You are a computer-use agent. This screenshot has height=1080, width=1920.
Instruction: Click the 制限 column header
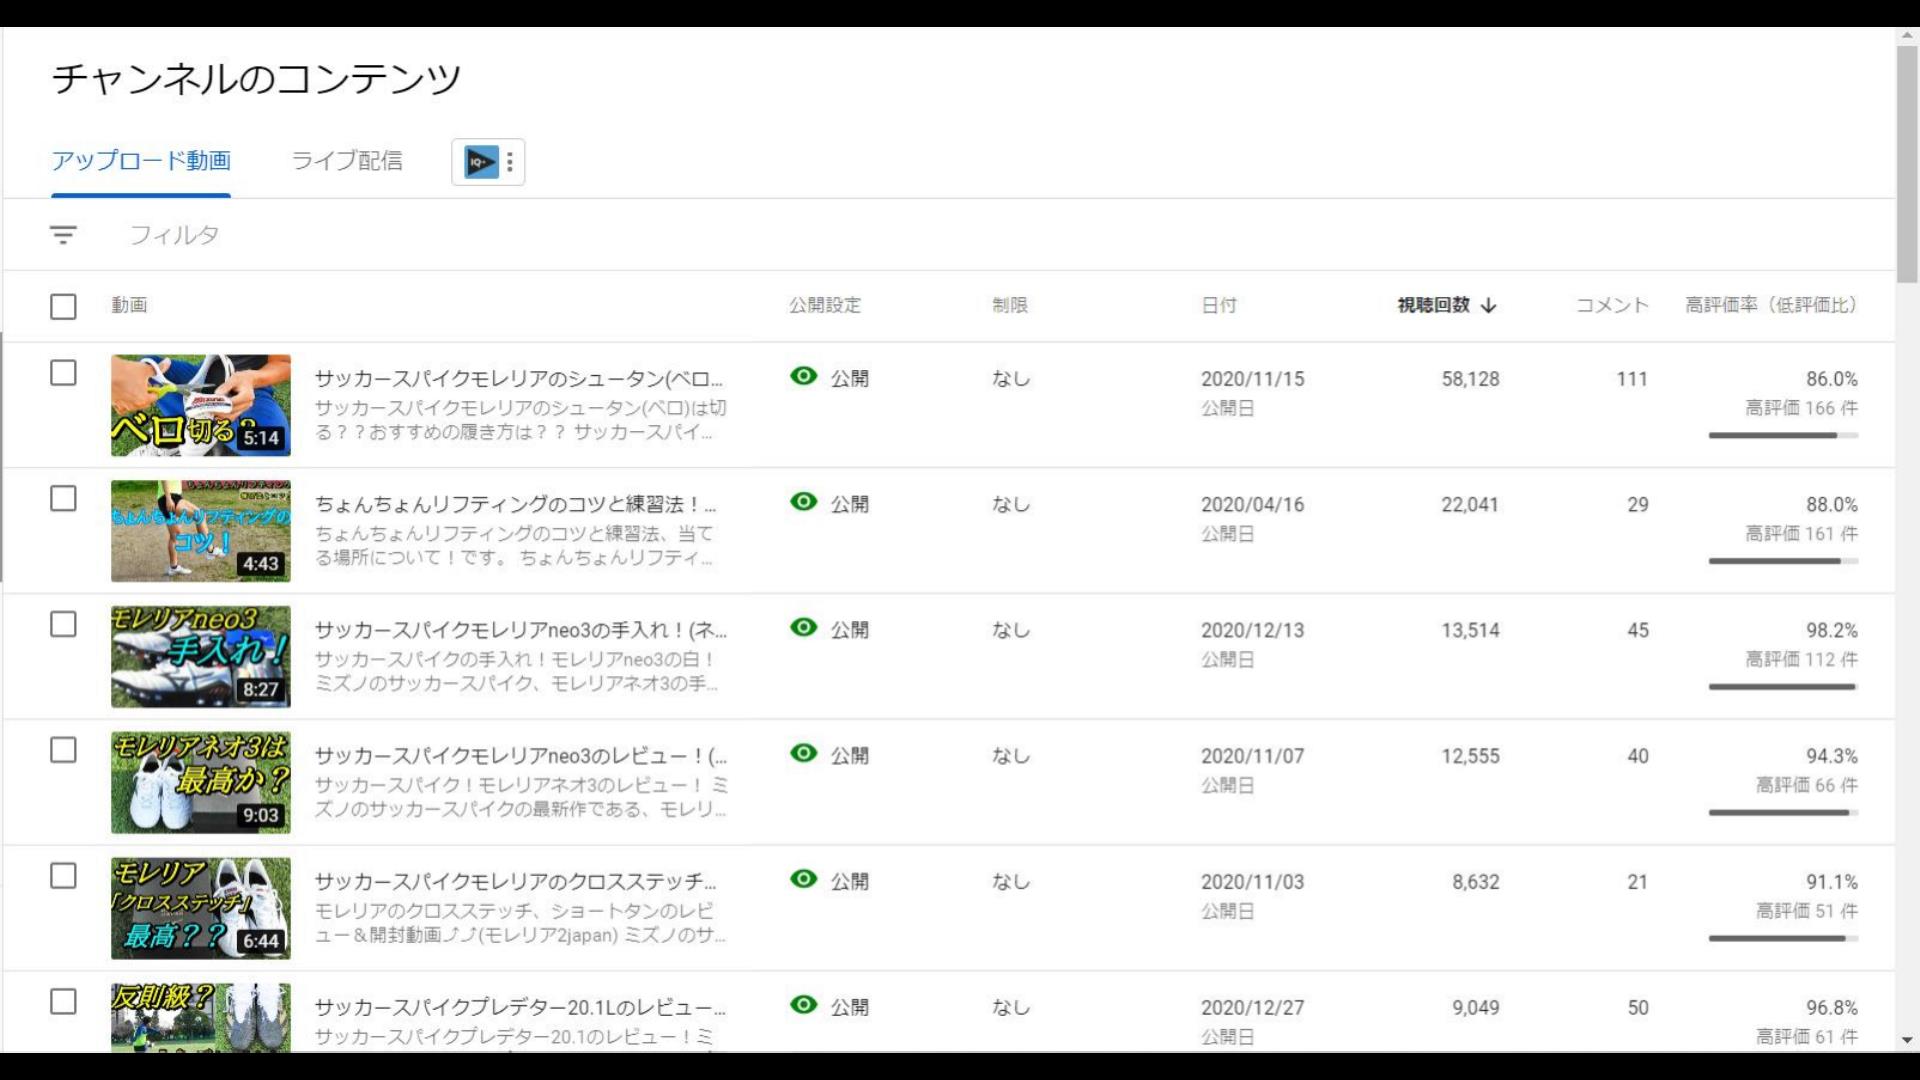pos(1010,306)
